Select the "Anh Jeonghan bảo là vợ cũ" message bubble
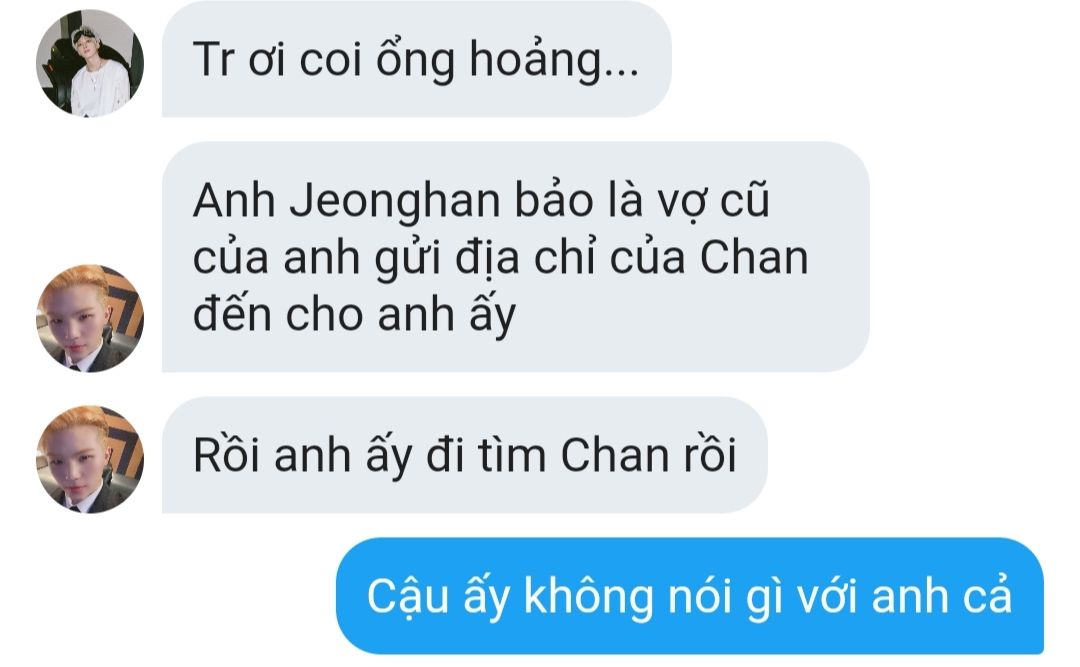Screen dimensions: 1080x667 point(515,257)
